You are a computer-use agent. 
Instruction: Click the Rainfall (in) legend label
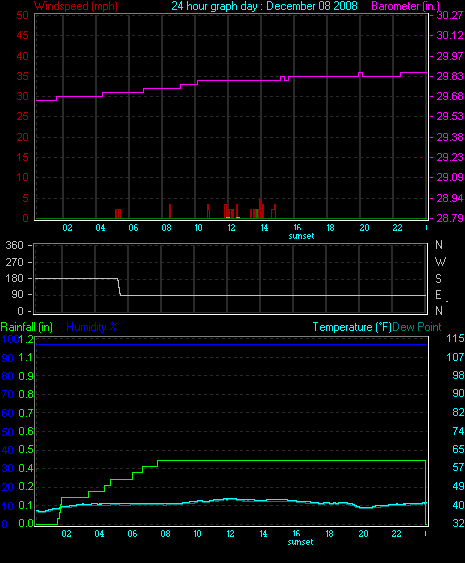point(27,327)
